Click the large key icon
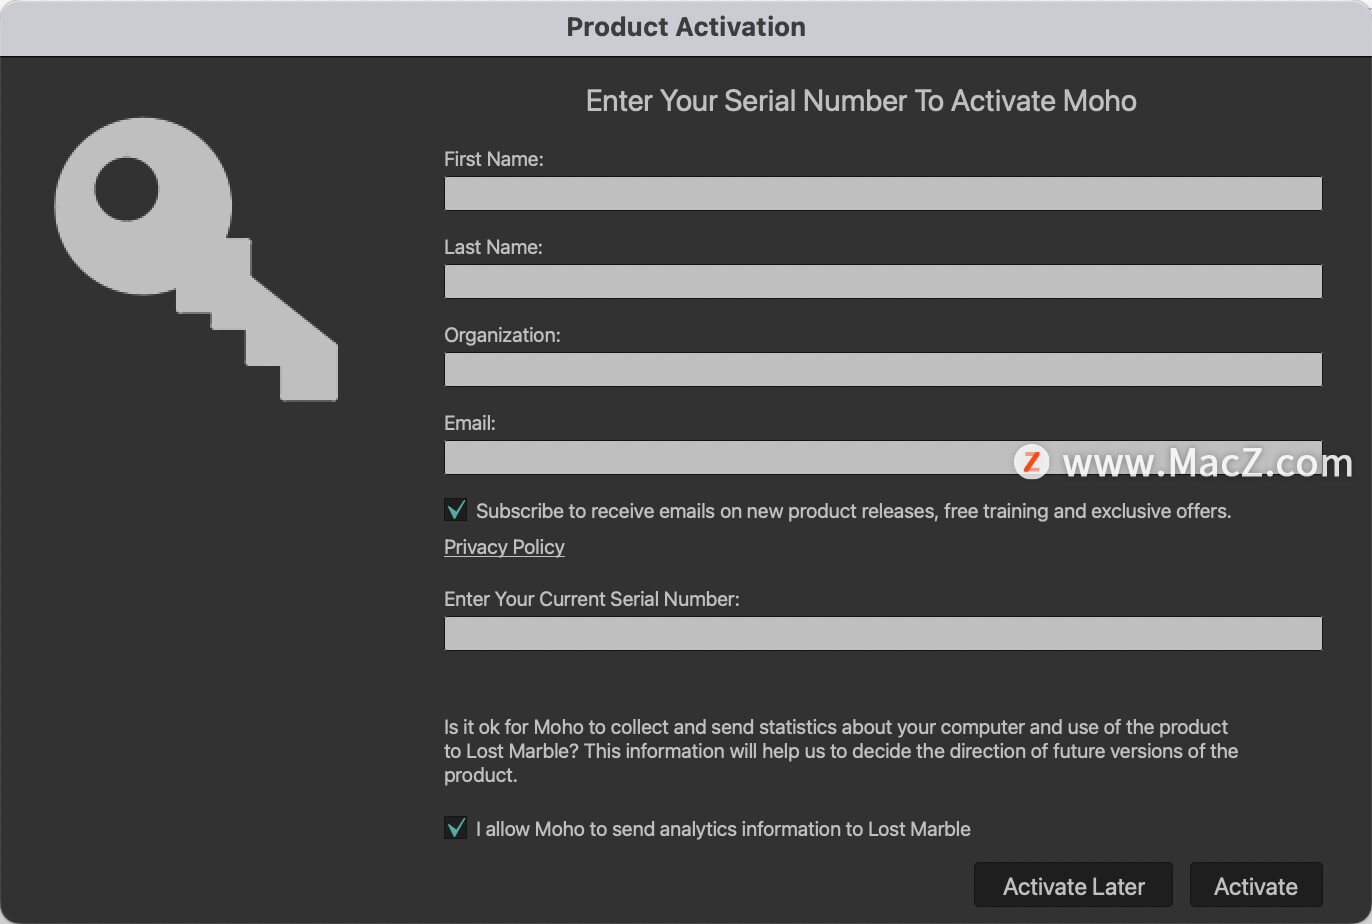This screenshot has height=924, width=1372. pyautogui.click(x=196, y=259)
